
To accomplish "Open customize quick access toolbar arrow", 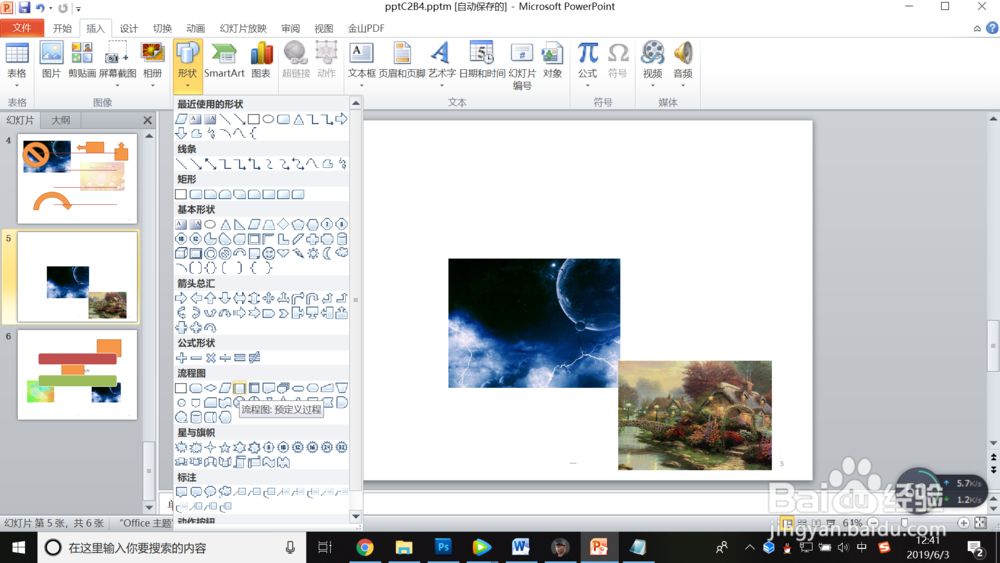I will (x=79, y=8).
